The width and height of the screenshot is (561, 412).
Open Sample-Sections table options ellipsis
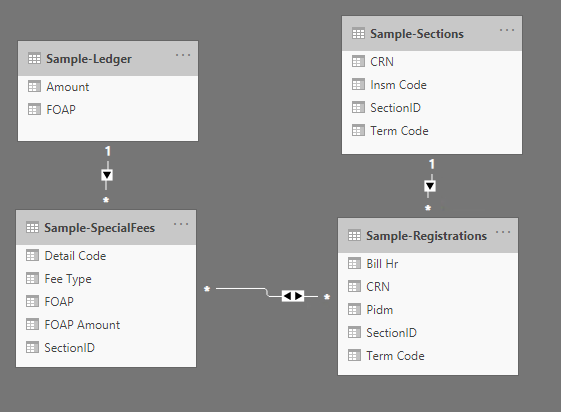(x=507, y=30)
